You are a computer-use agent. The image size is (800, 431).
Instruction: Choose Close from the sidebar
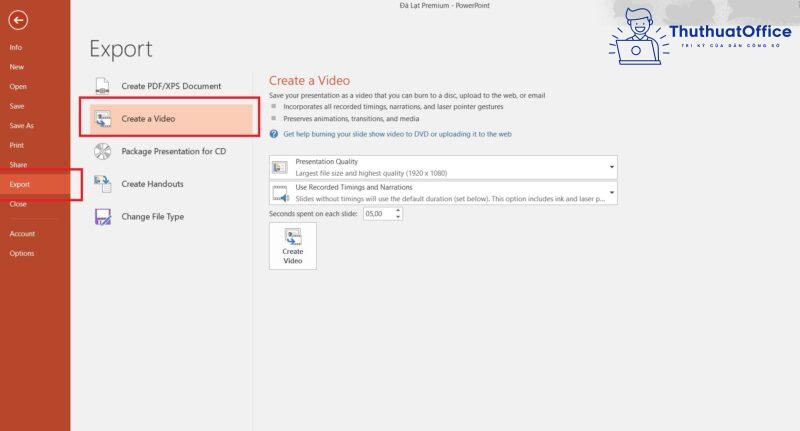pyautogui.click(x=18, y=204)
